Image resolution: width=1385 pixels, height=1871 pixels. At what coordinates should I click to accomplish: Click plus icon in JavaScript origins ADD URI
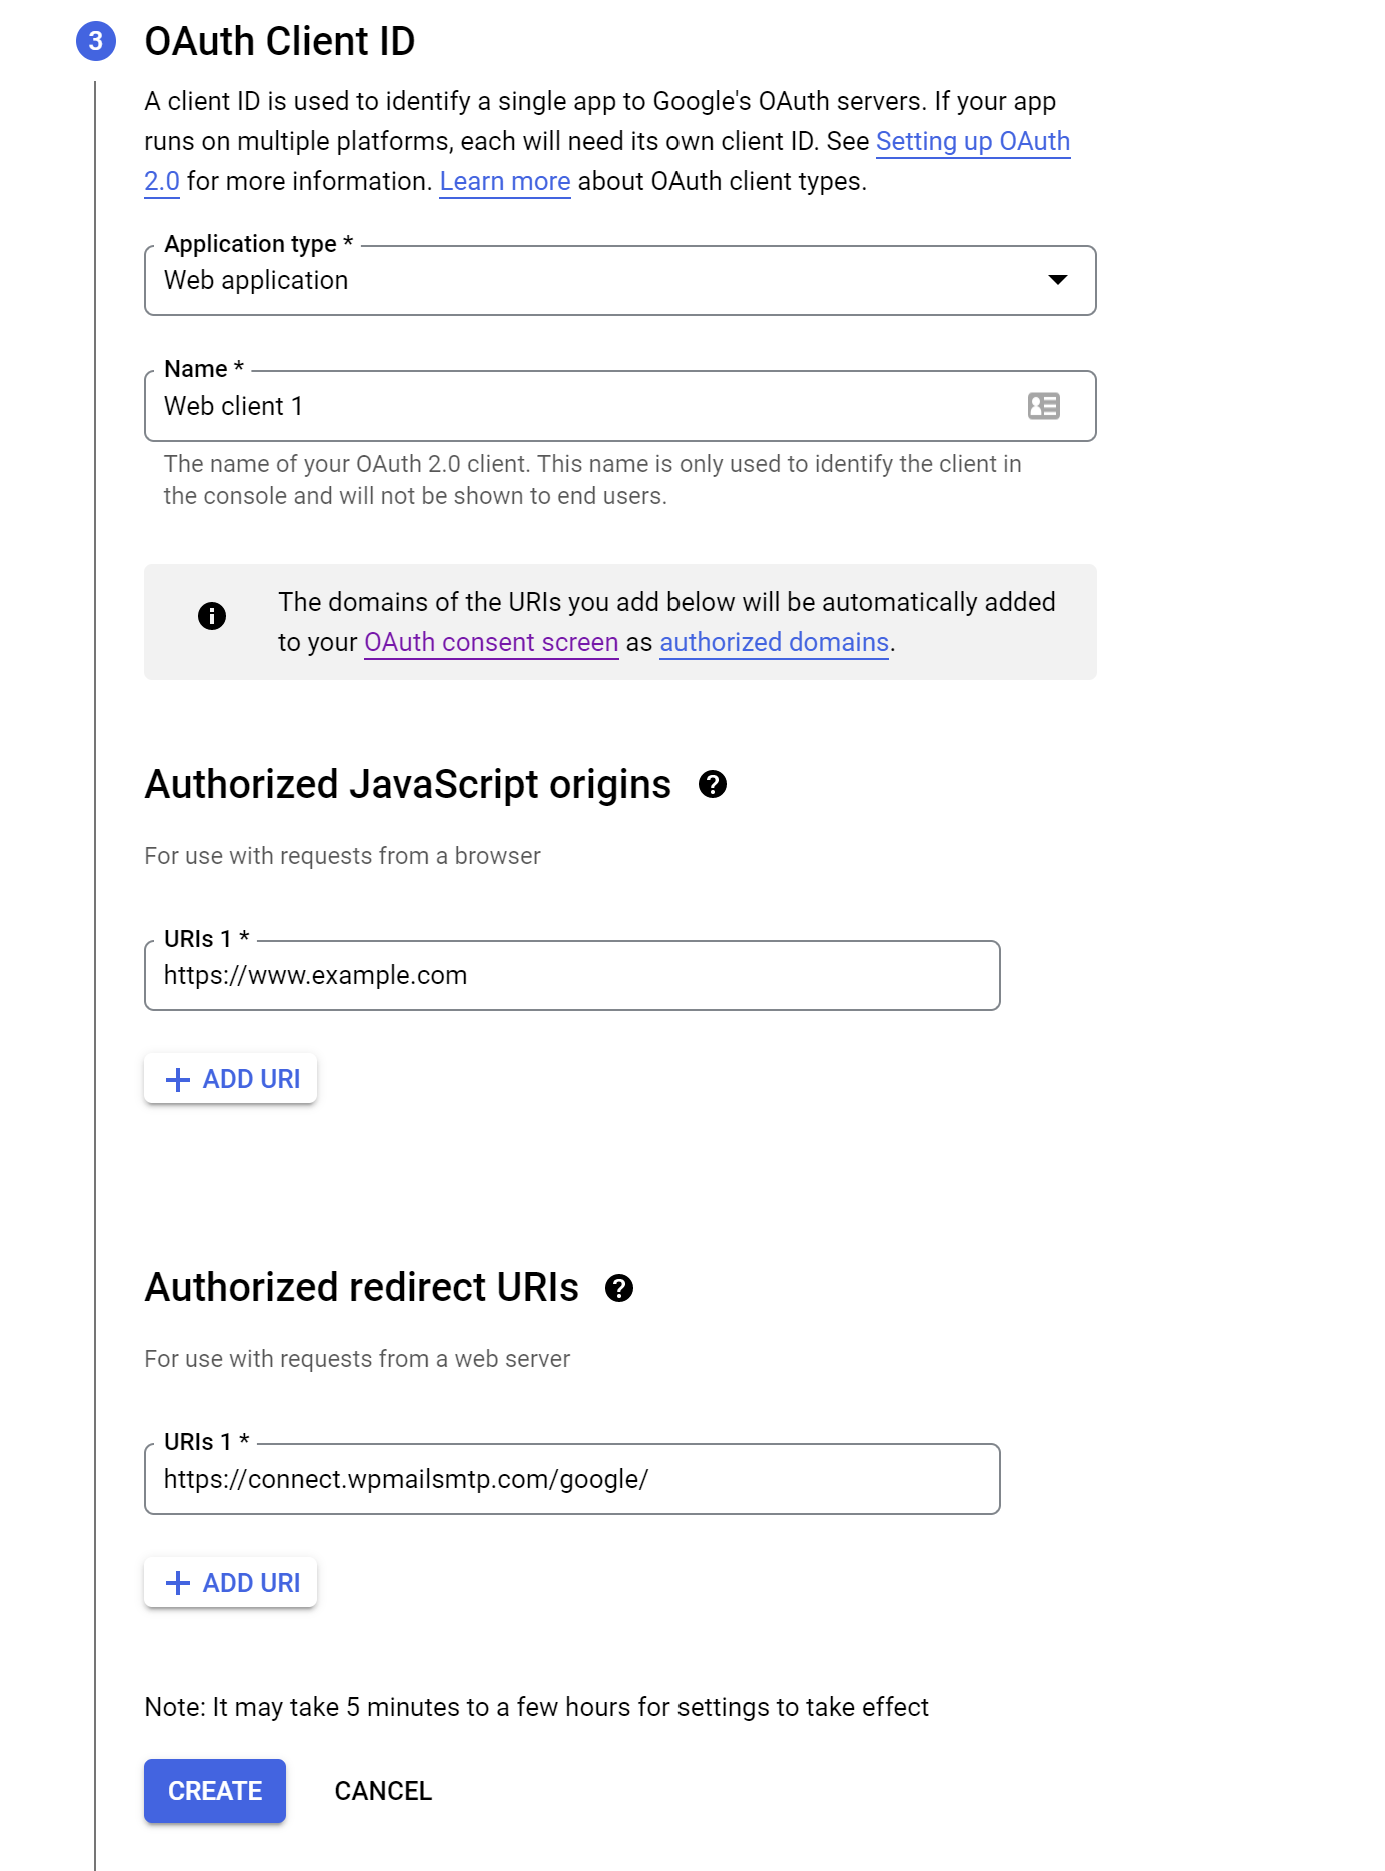(178, 1080)
